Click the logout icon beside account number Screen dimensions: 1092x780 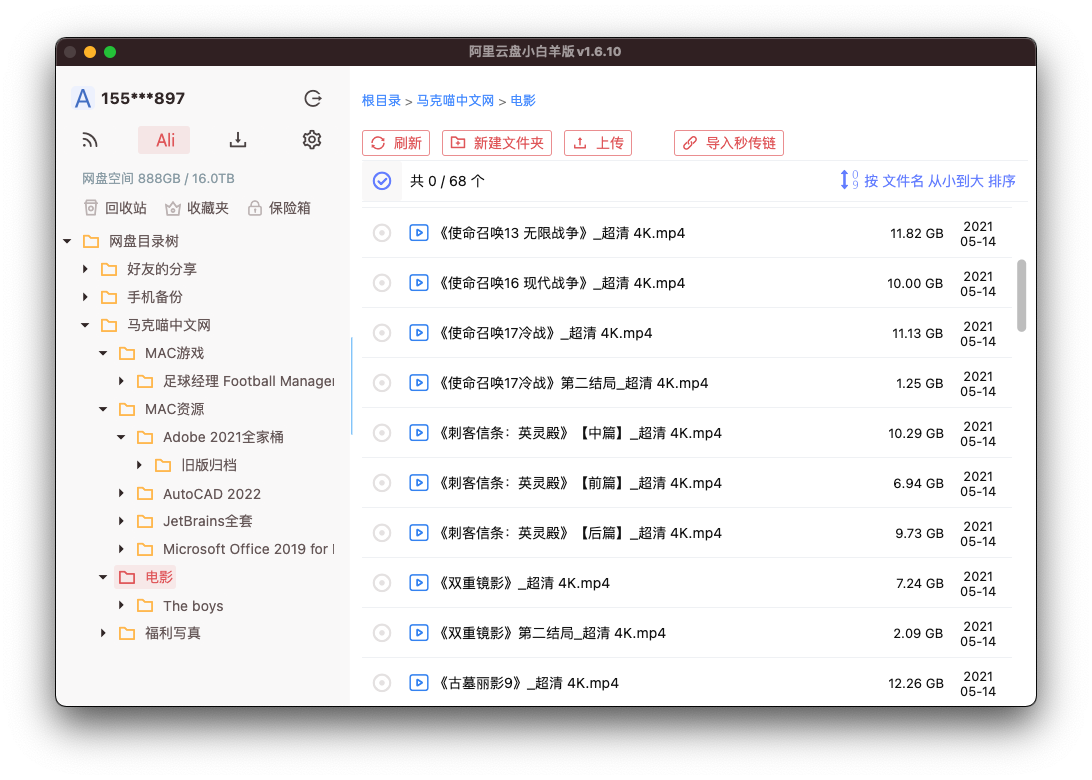(313, 98)
